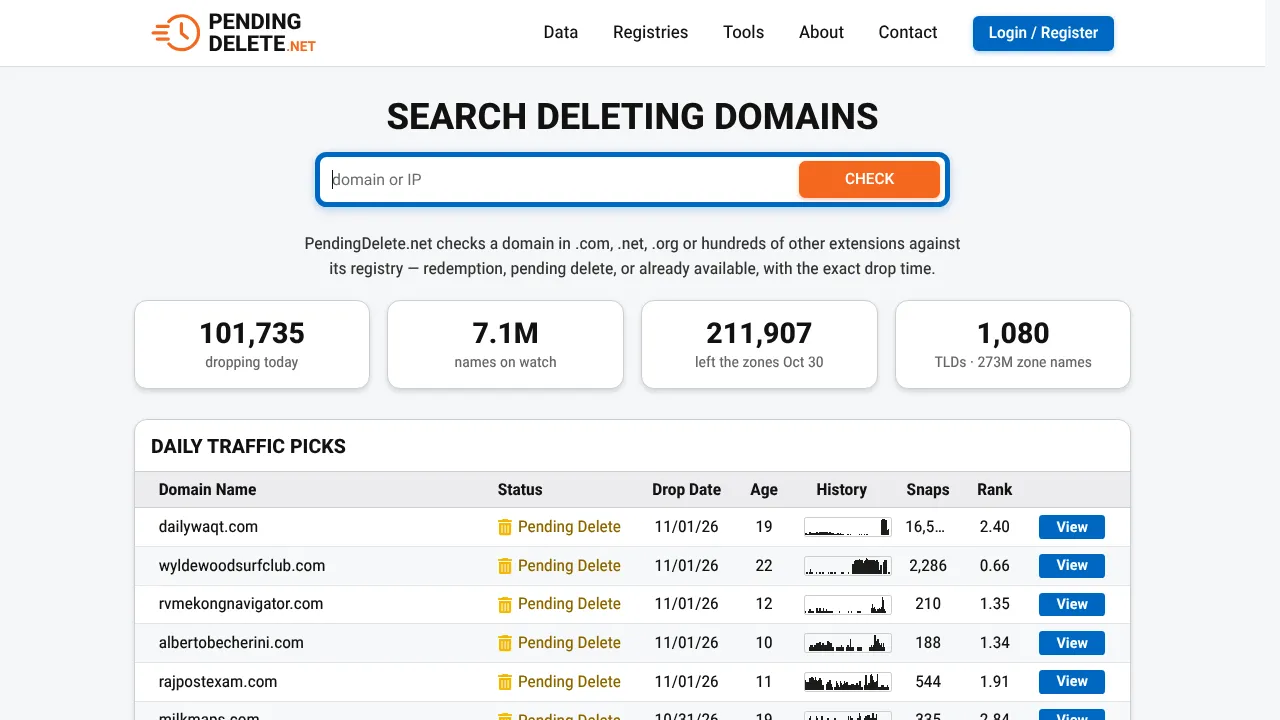Open the dailywaqt.com domain link

click(208, 527)
